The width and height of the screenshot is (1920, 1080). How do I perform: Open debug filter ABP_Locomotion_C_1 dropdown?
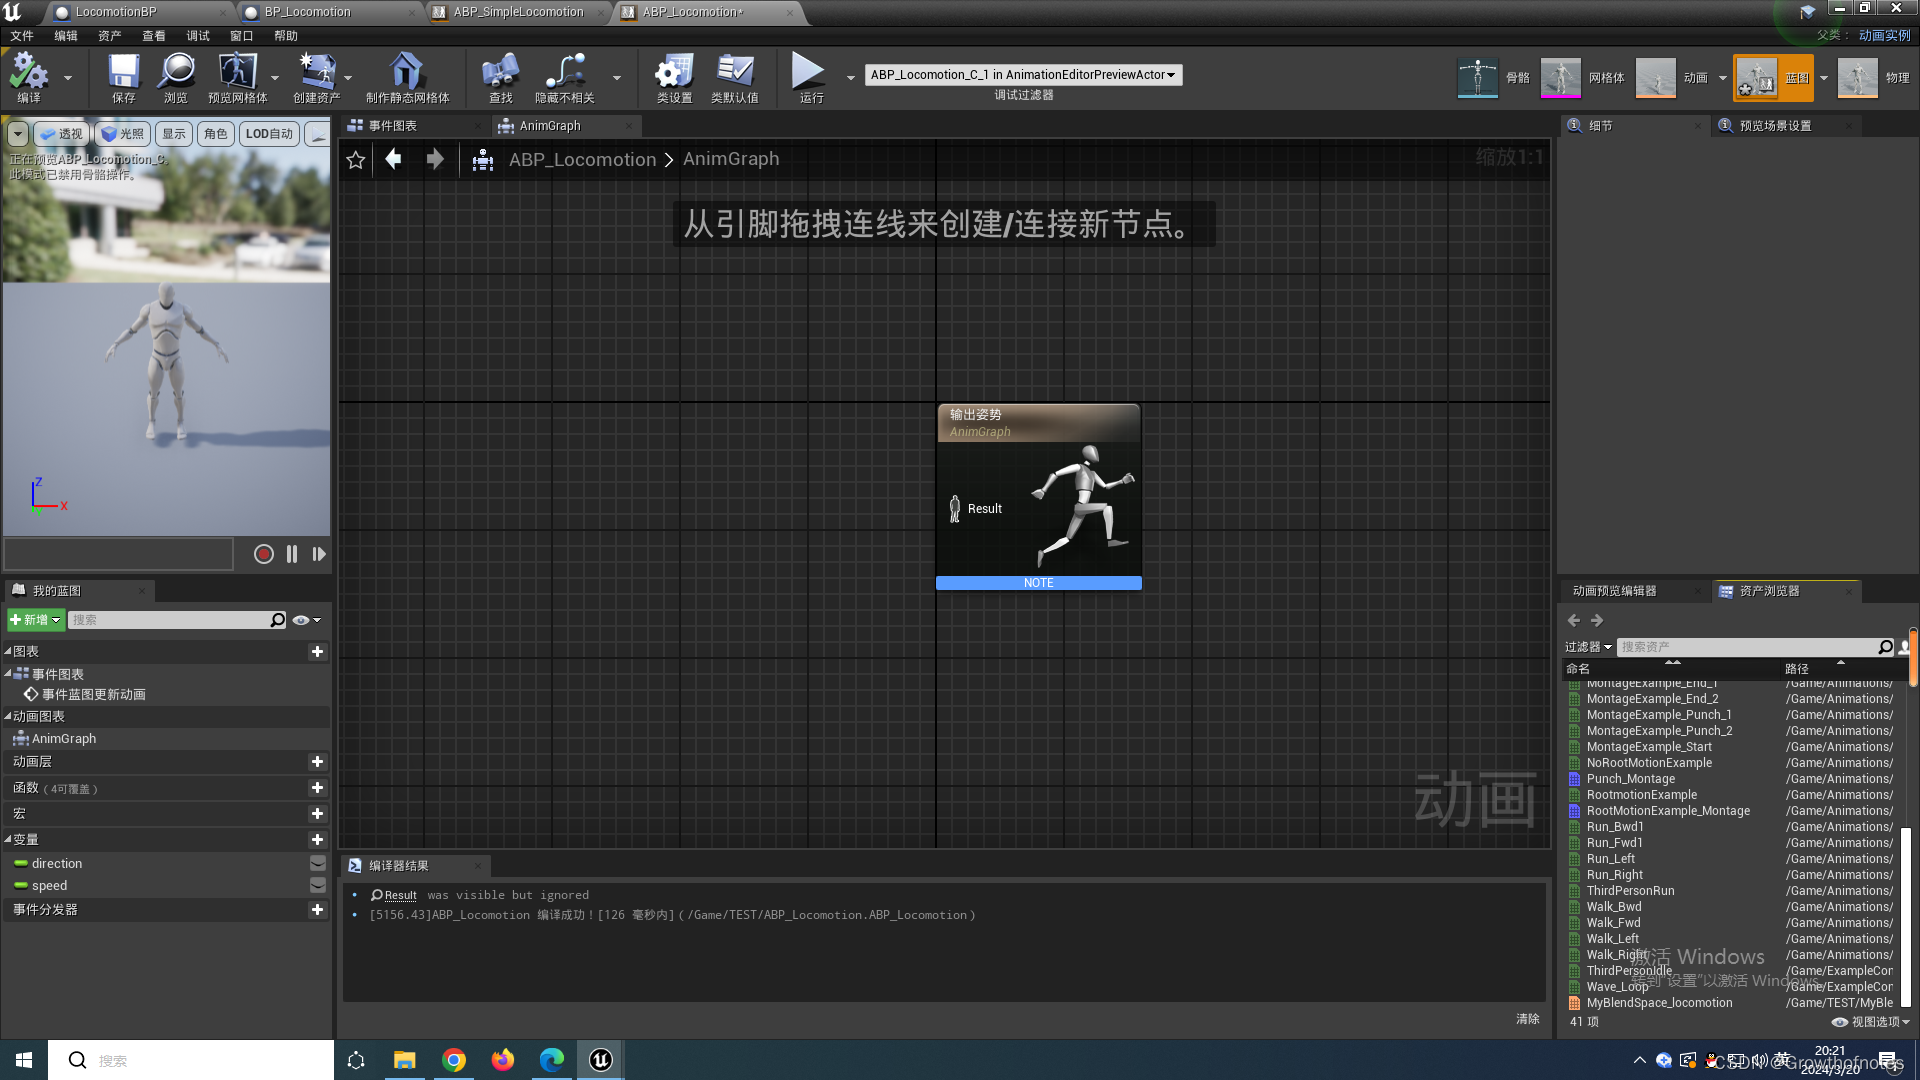pos(1023,75)
